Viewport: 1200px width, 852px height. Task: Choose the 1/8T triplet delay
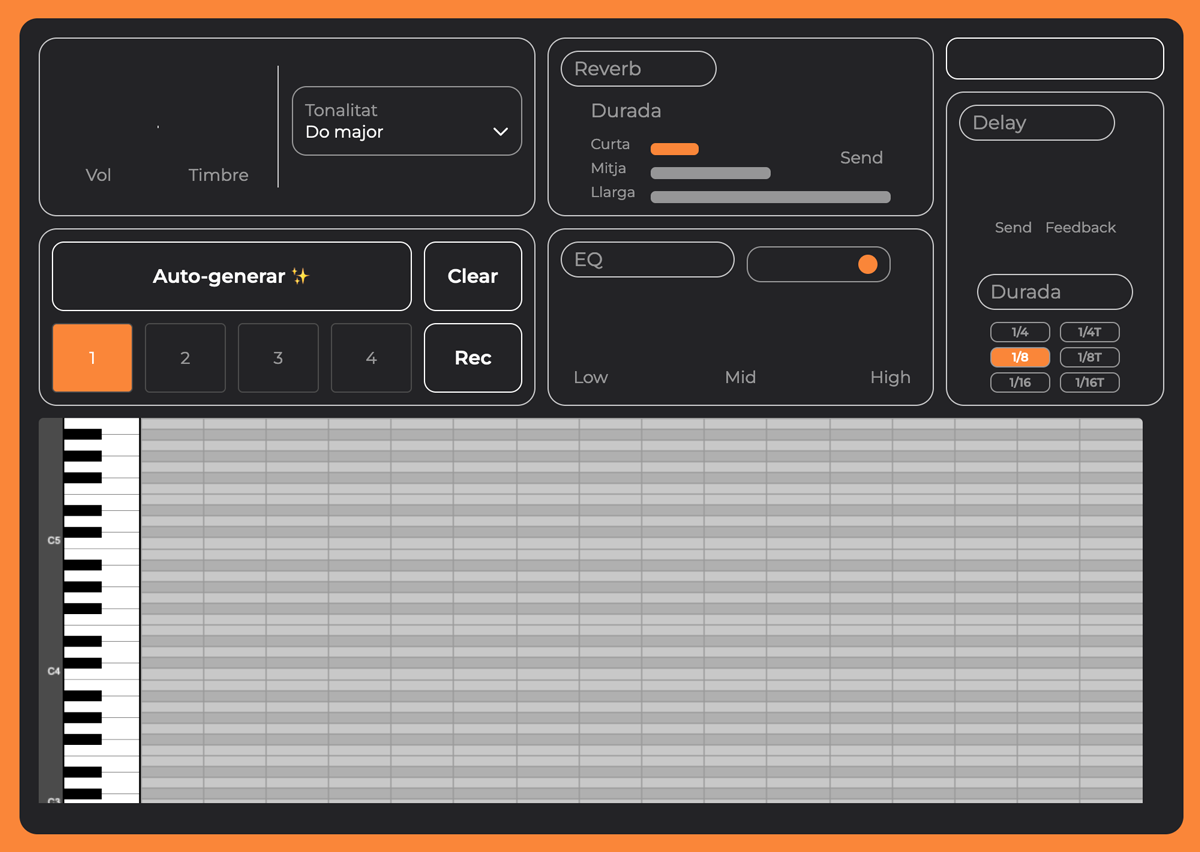(1089, 357)
